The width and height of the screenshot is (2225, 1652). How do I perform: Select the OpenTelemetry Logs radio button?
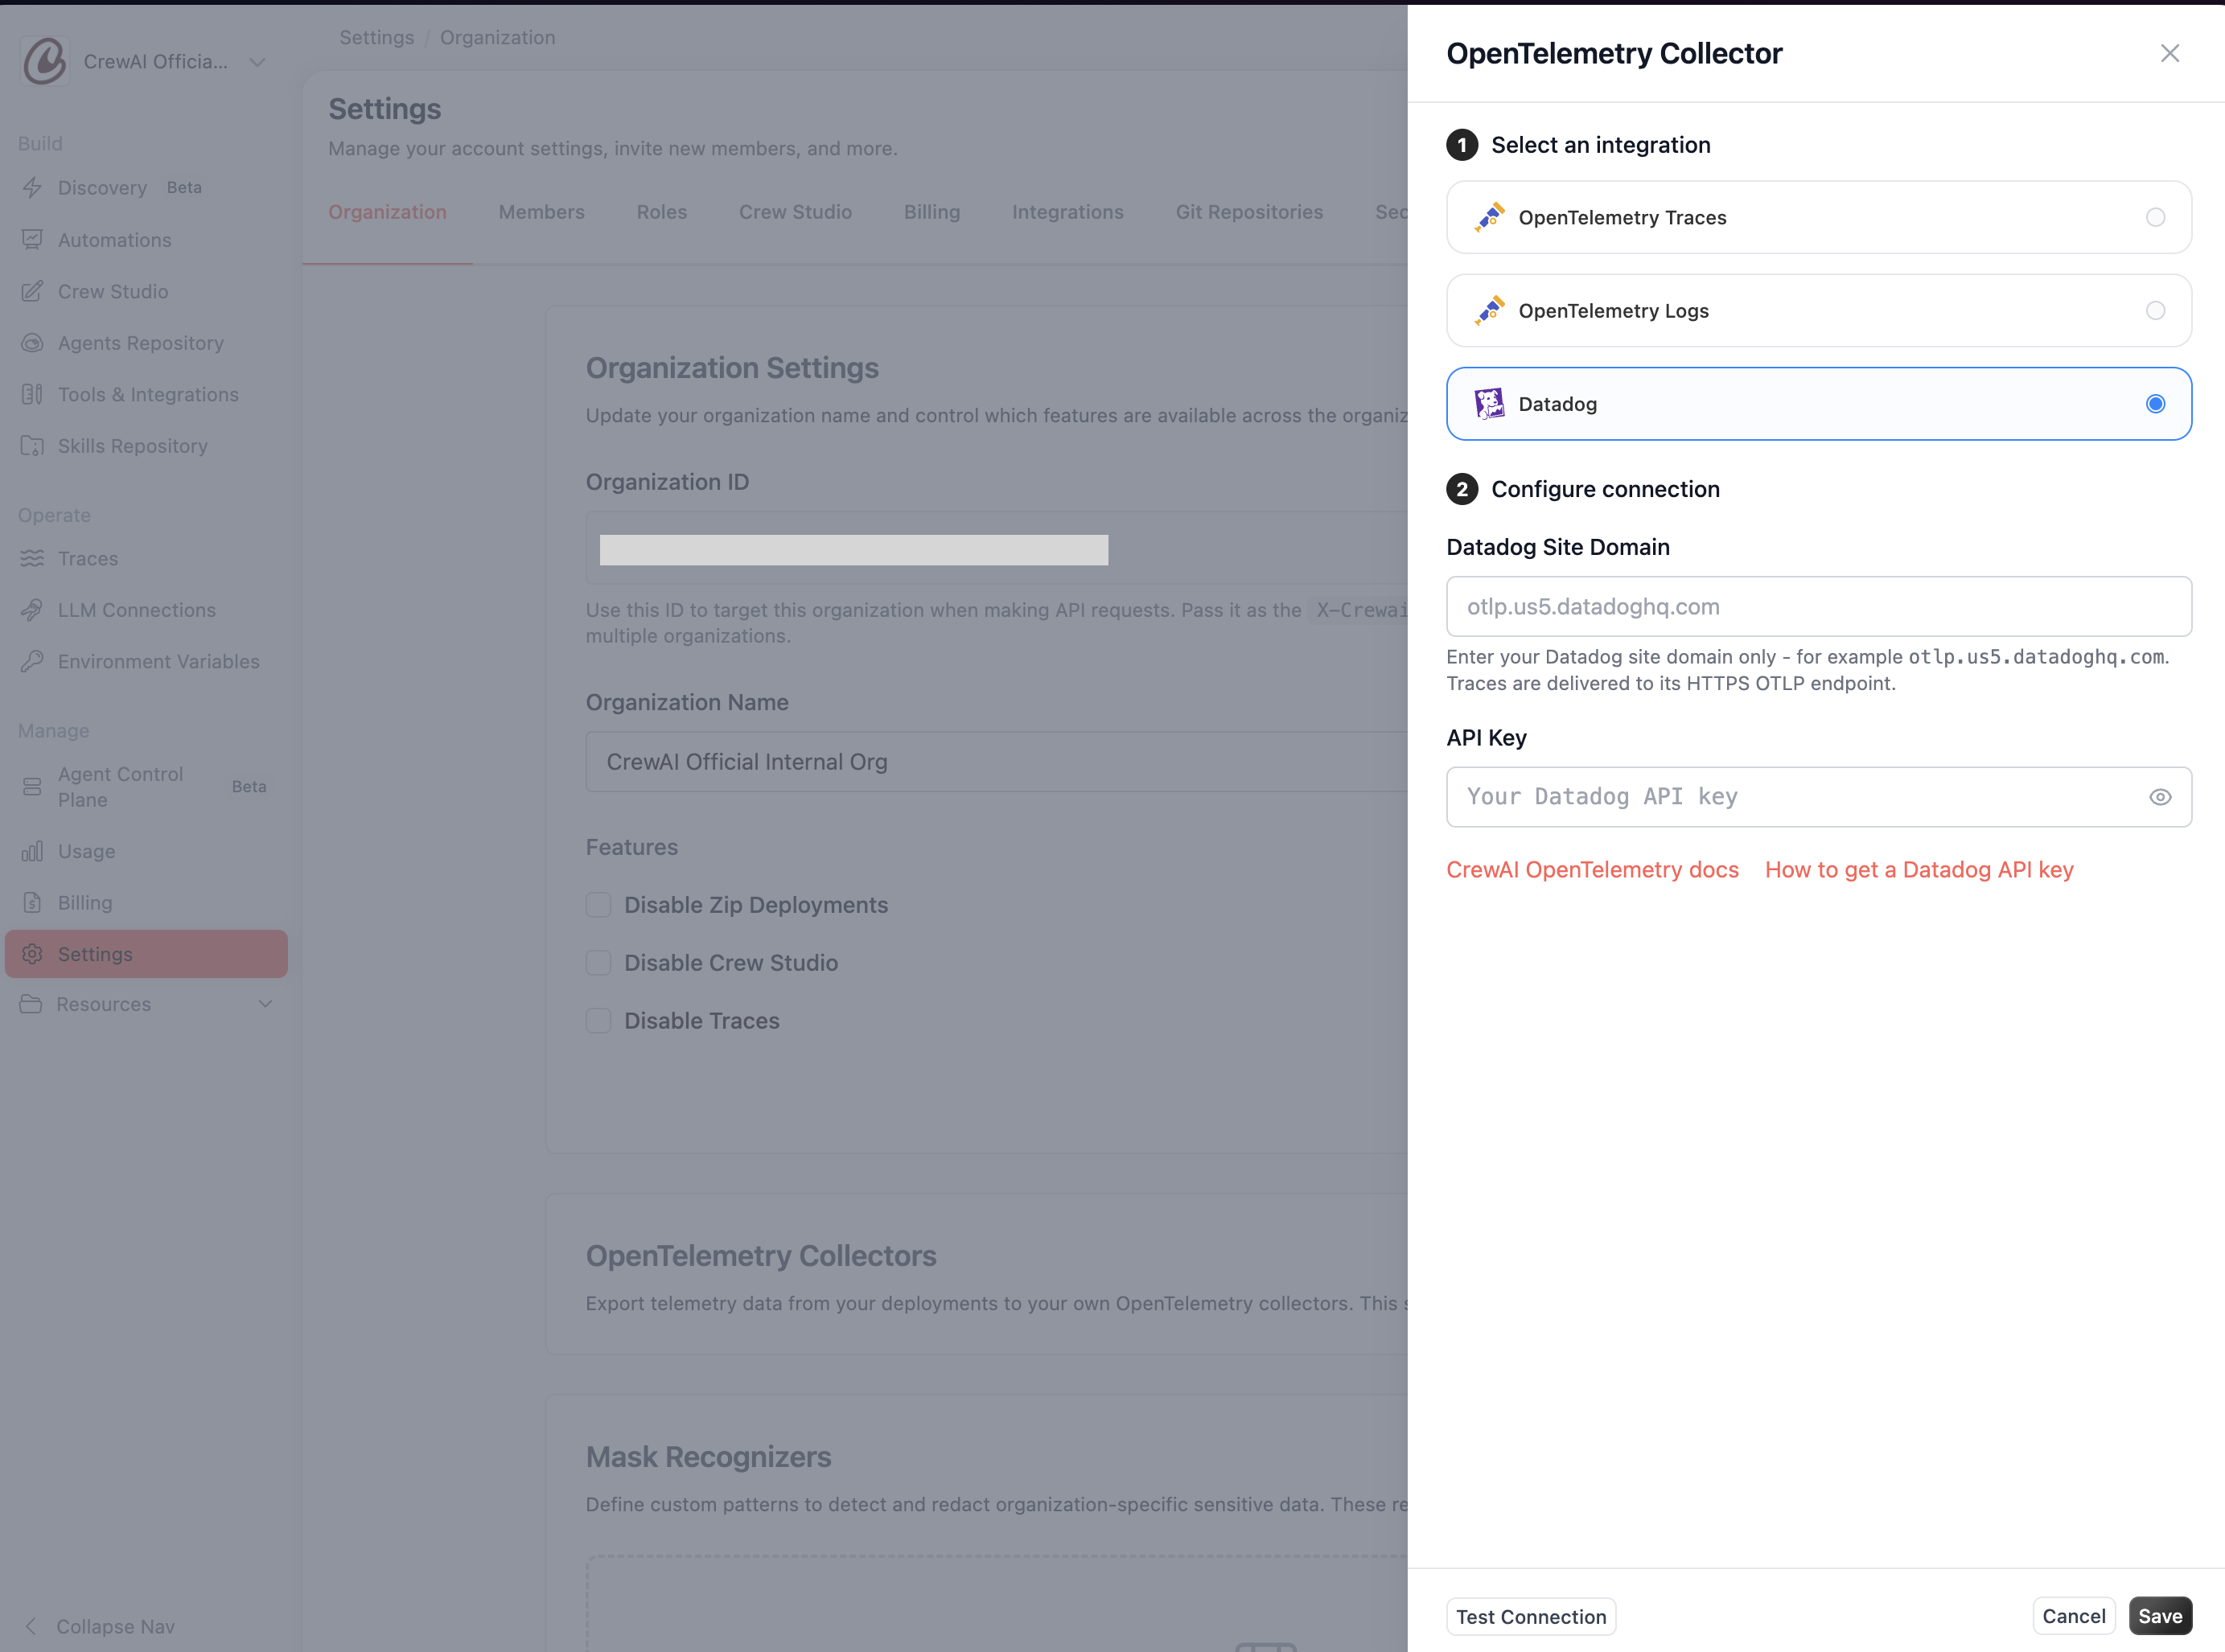(x=2155, y=310)
